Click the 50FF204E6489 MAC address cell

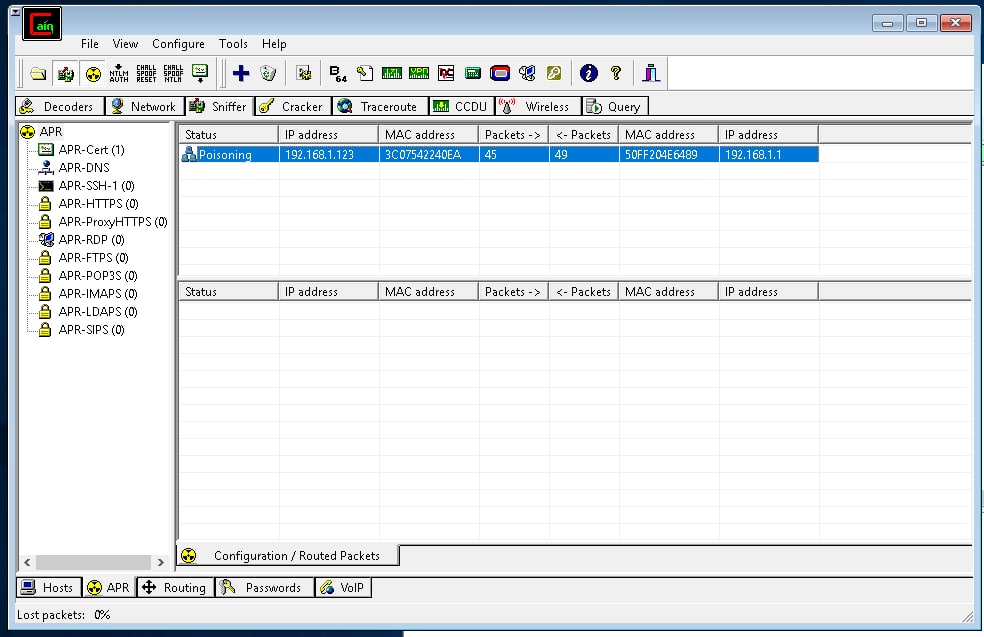[x=669, y=154]
